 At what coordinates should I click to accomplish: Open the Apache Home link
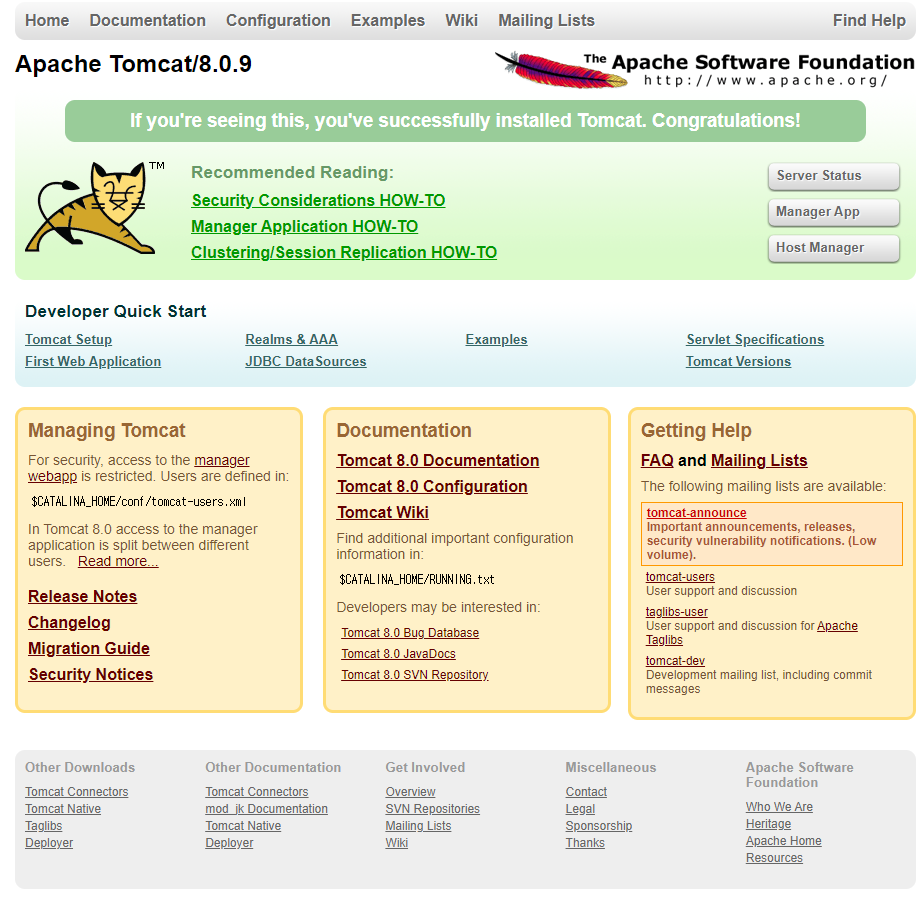click(x=783, y=842)
